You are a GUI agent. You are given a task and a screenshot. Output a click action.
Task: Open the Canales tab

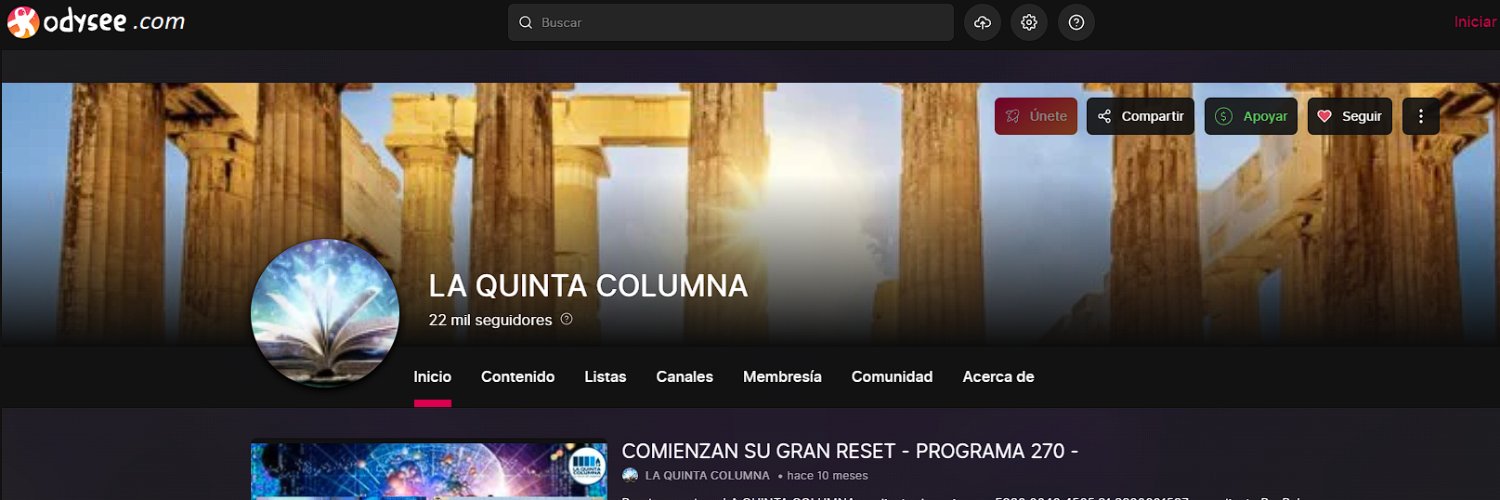coord(684,377)
